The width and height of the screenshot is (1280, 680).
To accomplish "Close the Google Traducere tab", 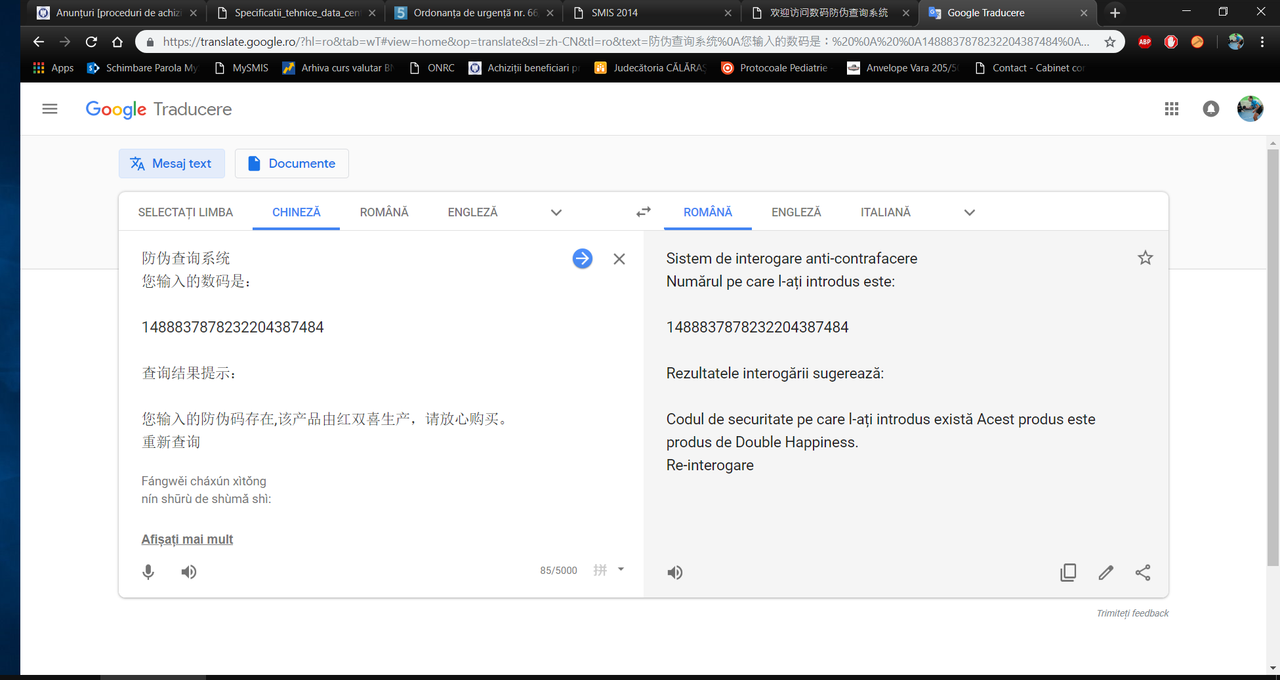I will (1084, 13).
